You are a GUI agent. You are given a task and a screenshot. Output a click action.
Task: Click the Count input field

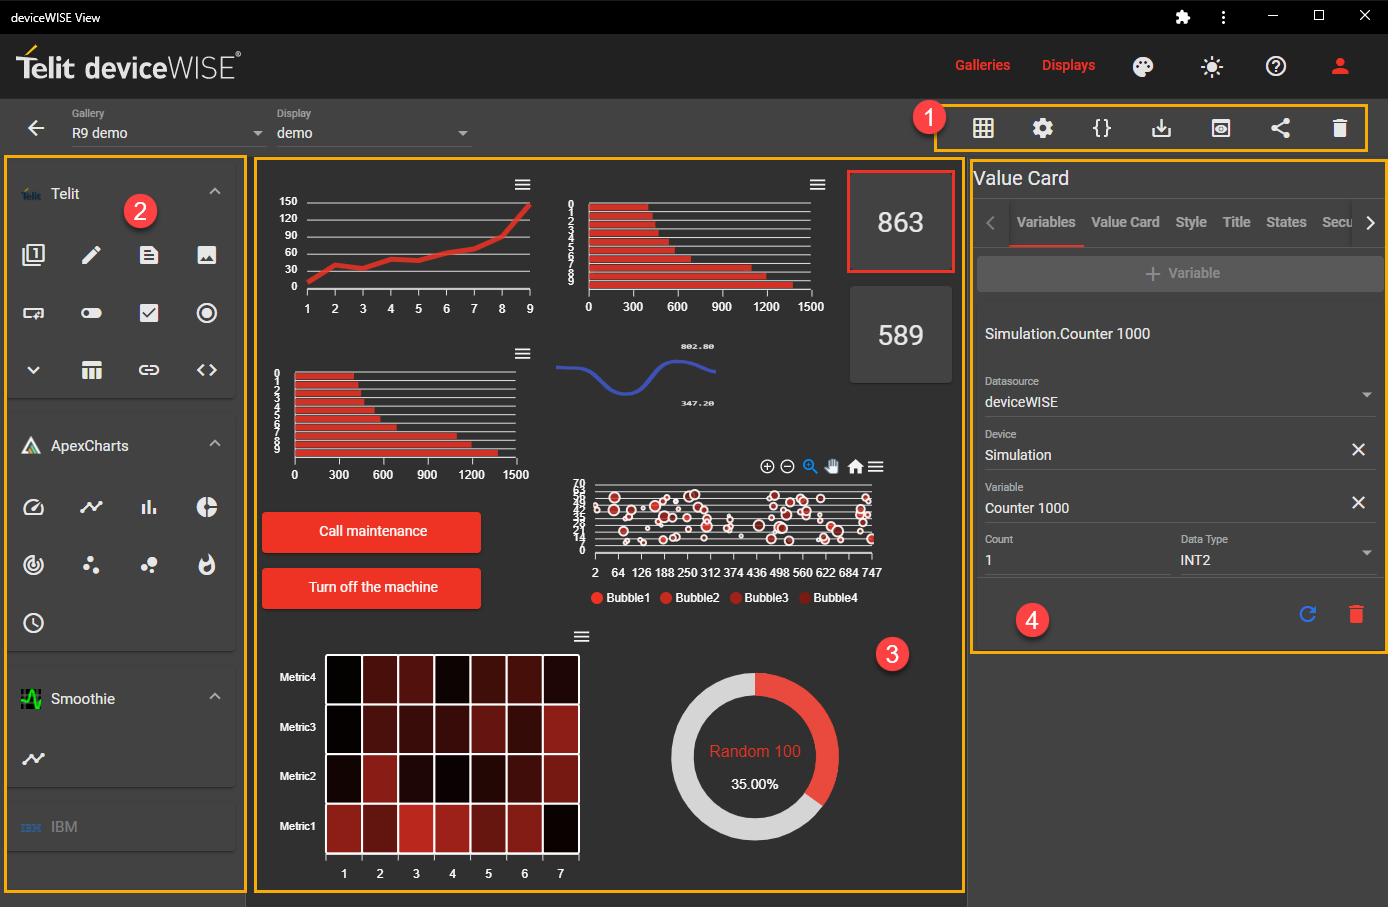pyautogui.click(x=1077, y=560)
